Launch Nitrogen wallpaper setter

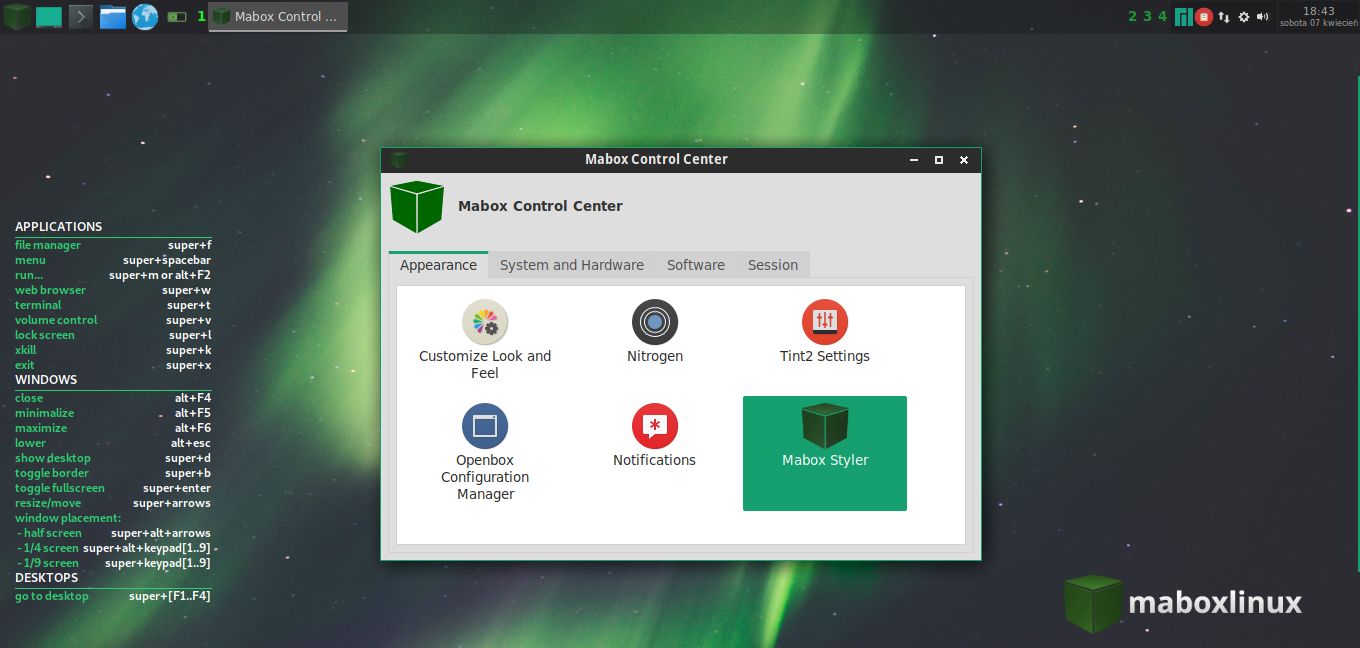click(655, 332)
